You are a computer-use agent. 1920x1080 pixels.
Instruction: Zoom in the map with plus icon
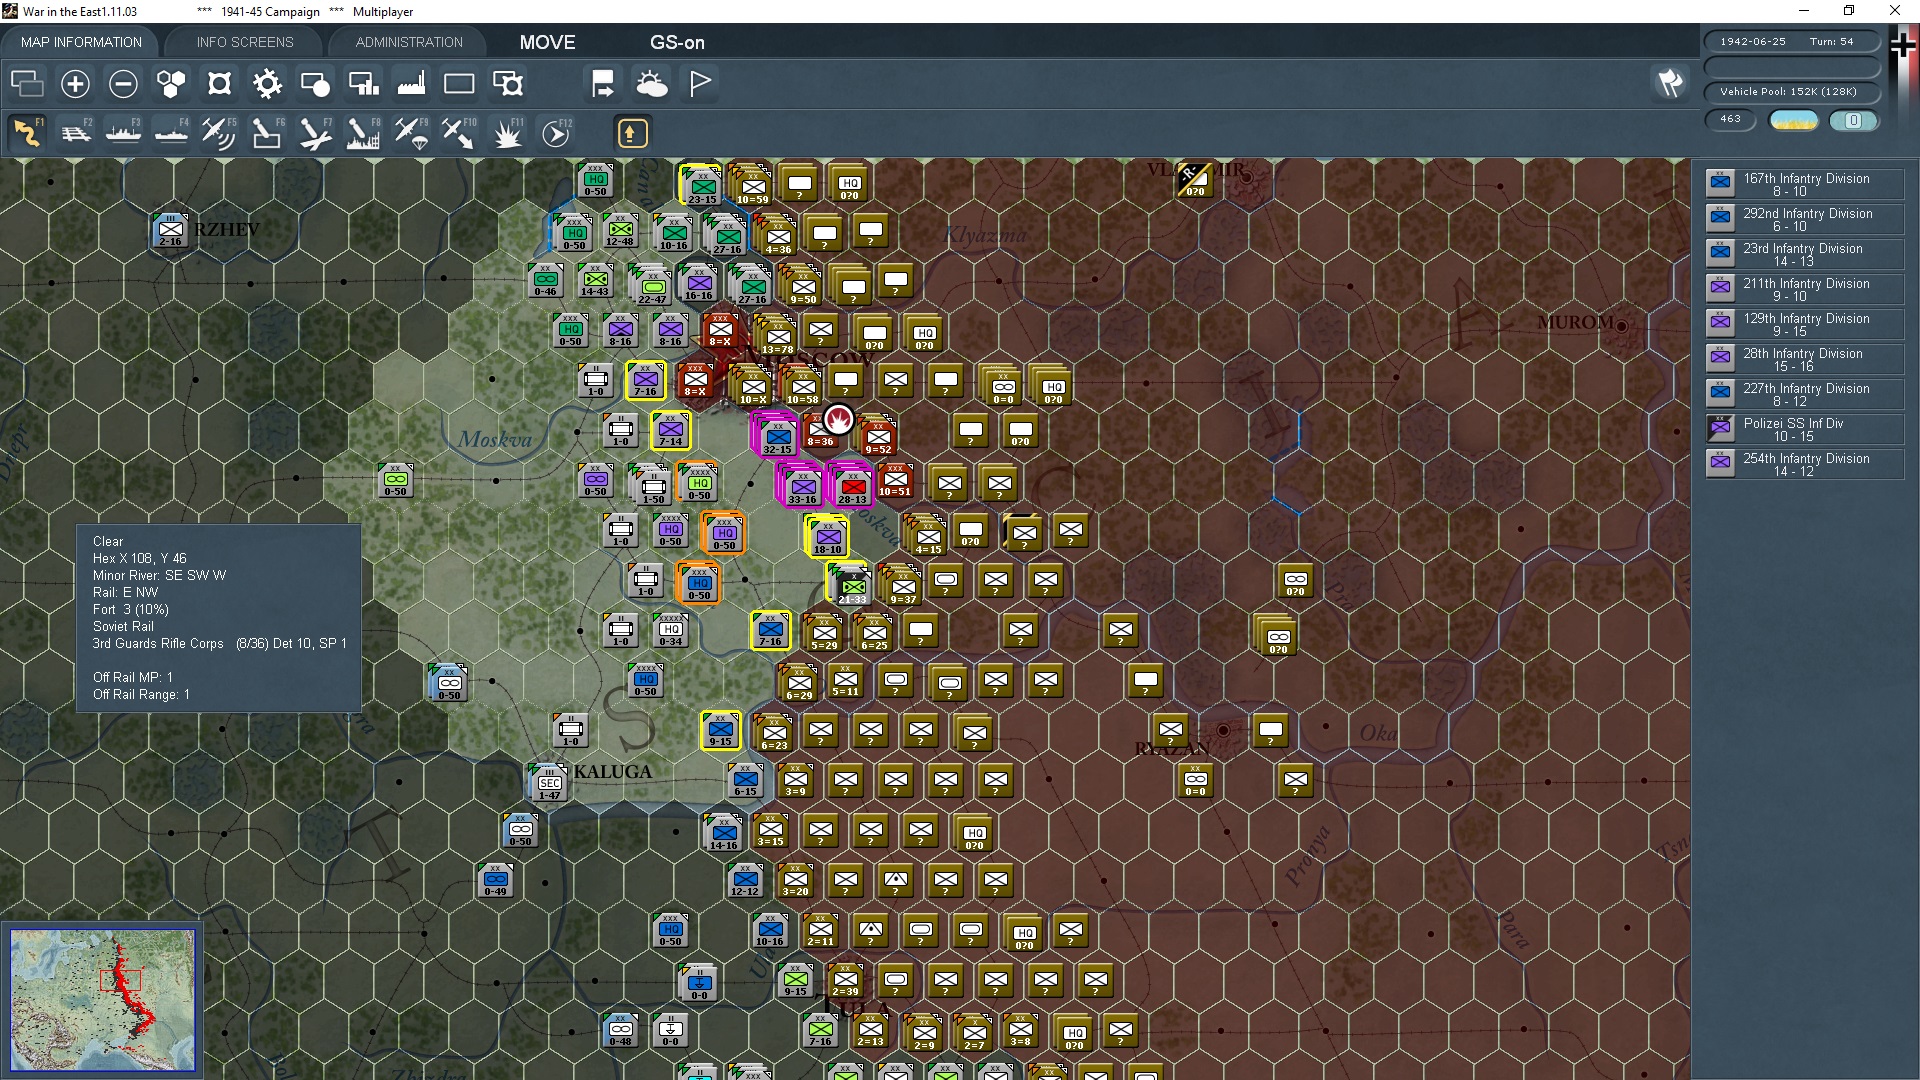pyautogui.click(x=75, y=84)
